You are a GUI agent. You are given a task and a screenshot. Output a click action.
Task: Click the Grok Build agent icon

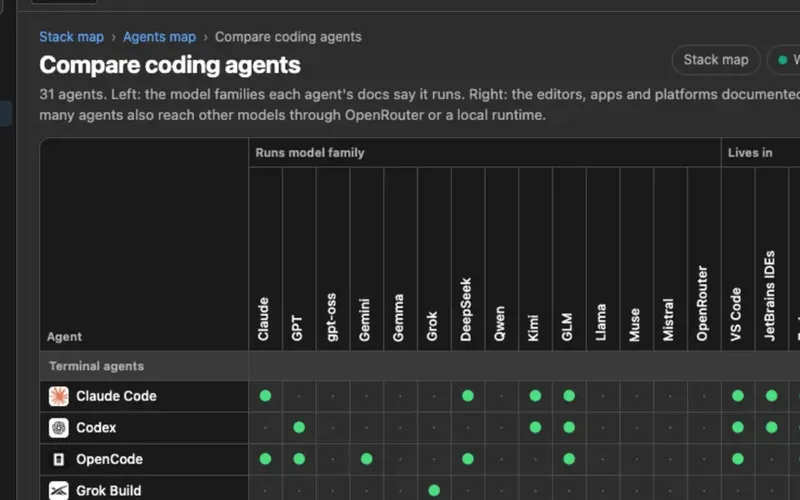[x=59, y=490]
